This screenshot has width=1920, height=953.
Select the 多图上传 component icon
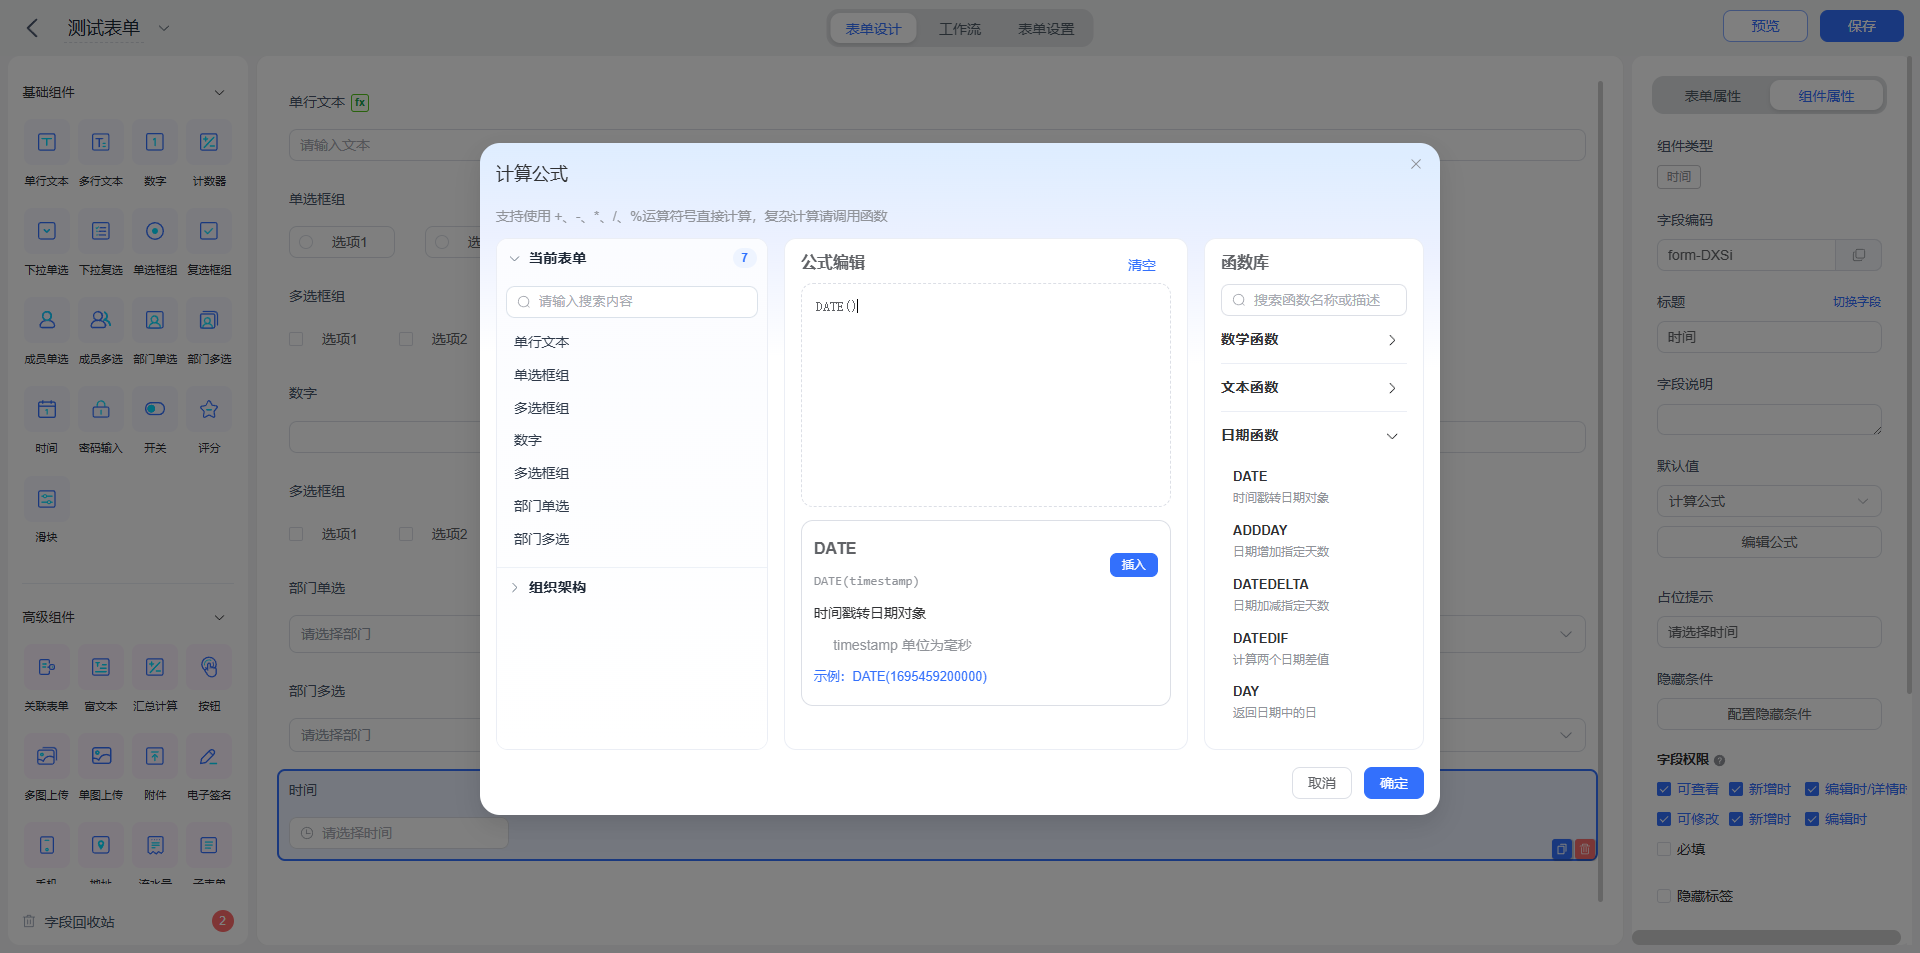tap(47, 756)
